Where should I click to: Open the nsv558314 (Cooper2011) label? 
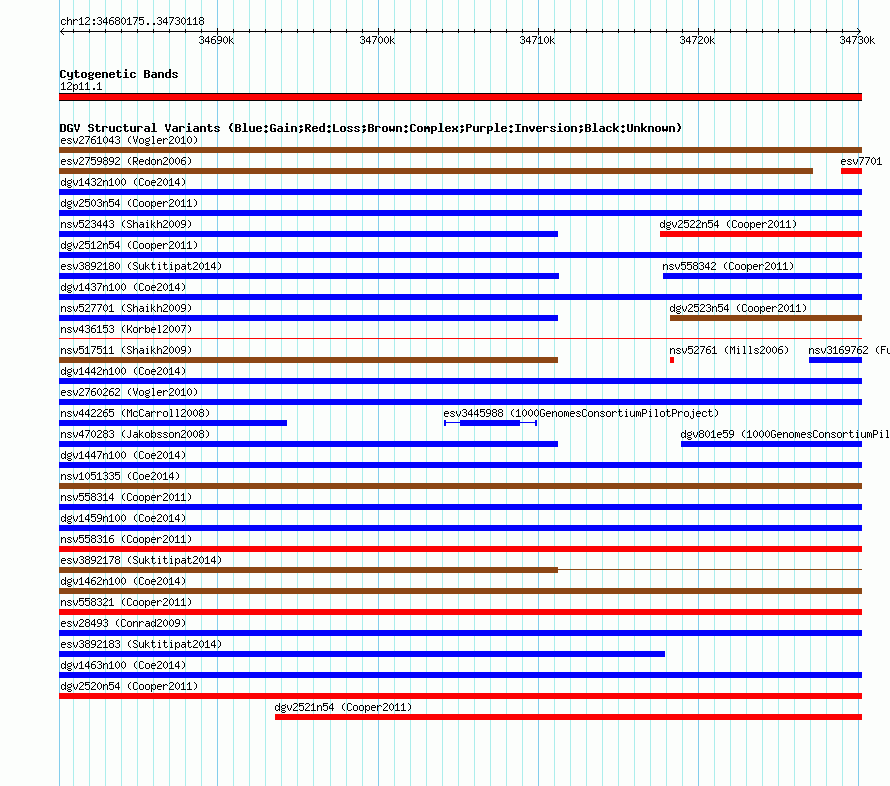click(126, 497)
